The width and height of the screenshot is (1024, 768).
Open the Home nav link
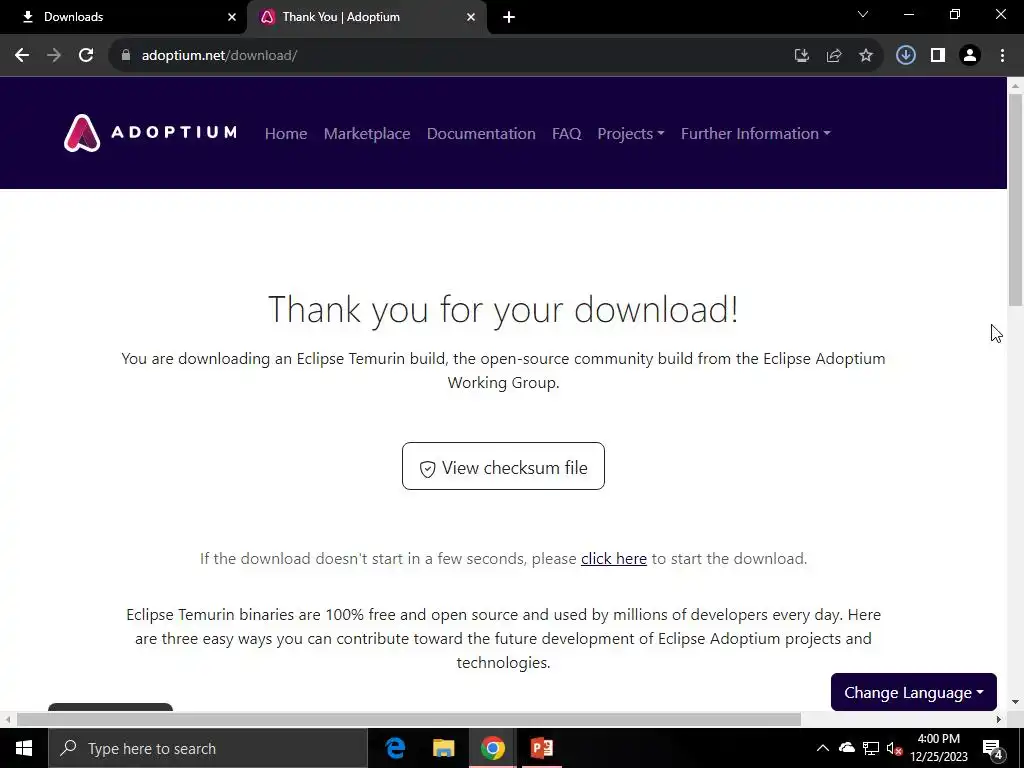[286, 134]
